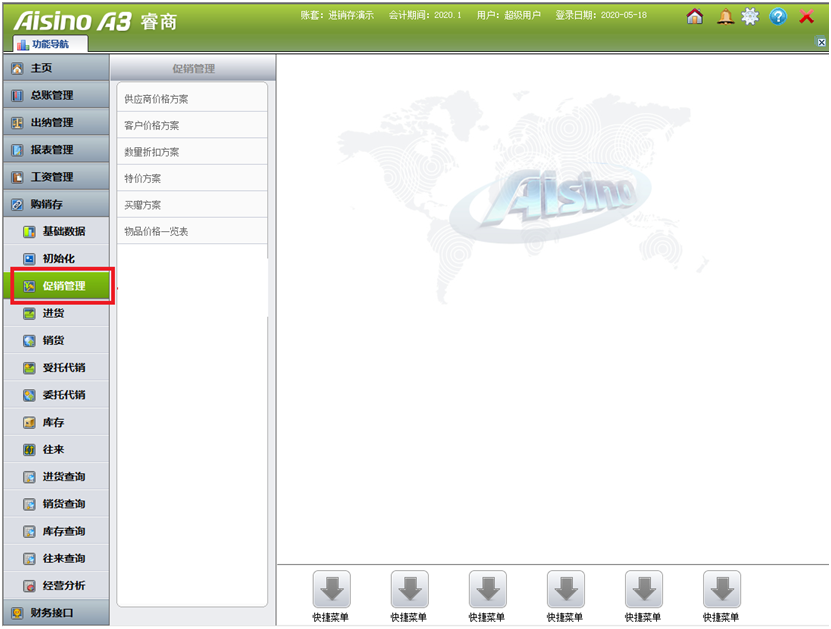Open 数量折扣方案

pos(152,152)
